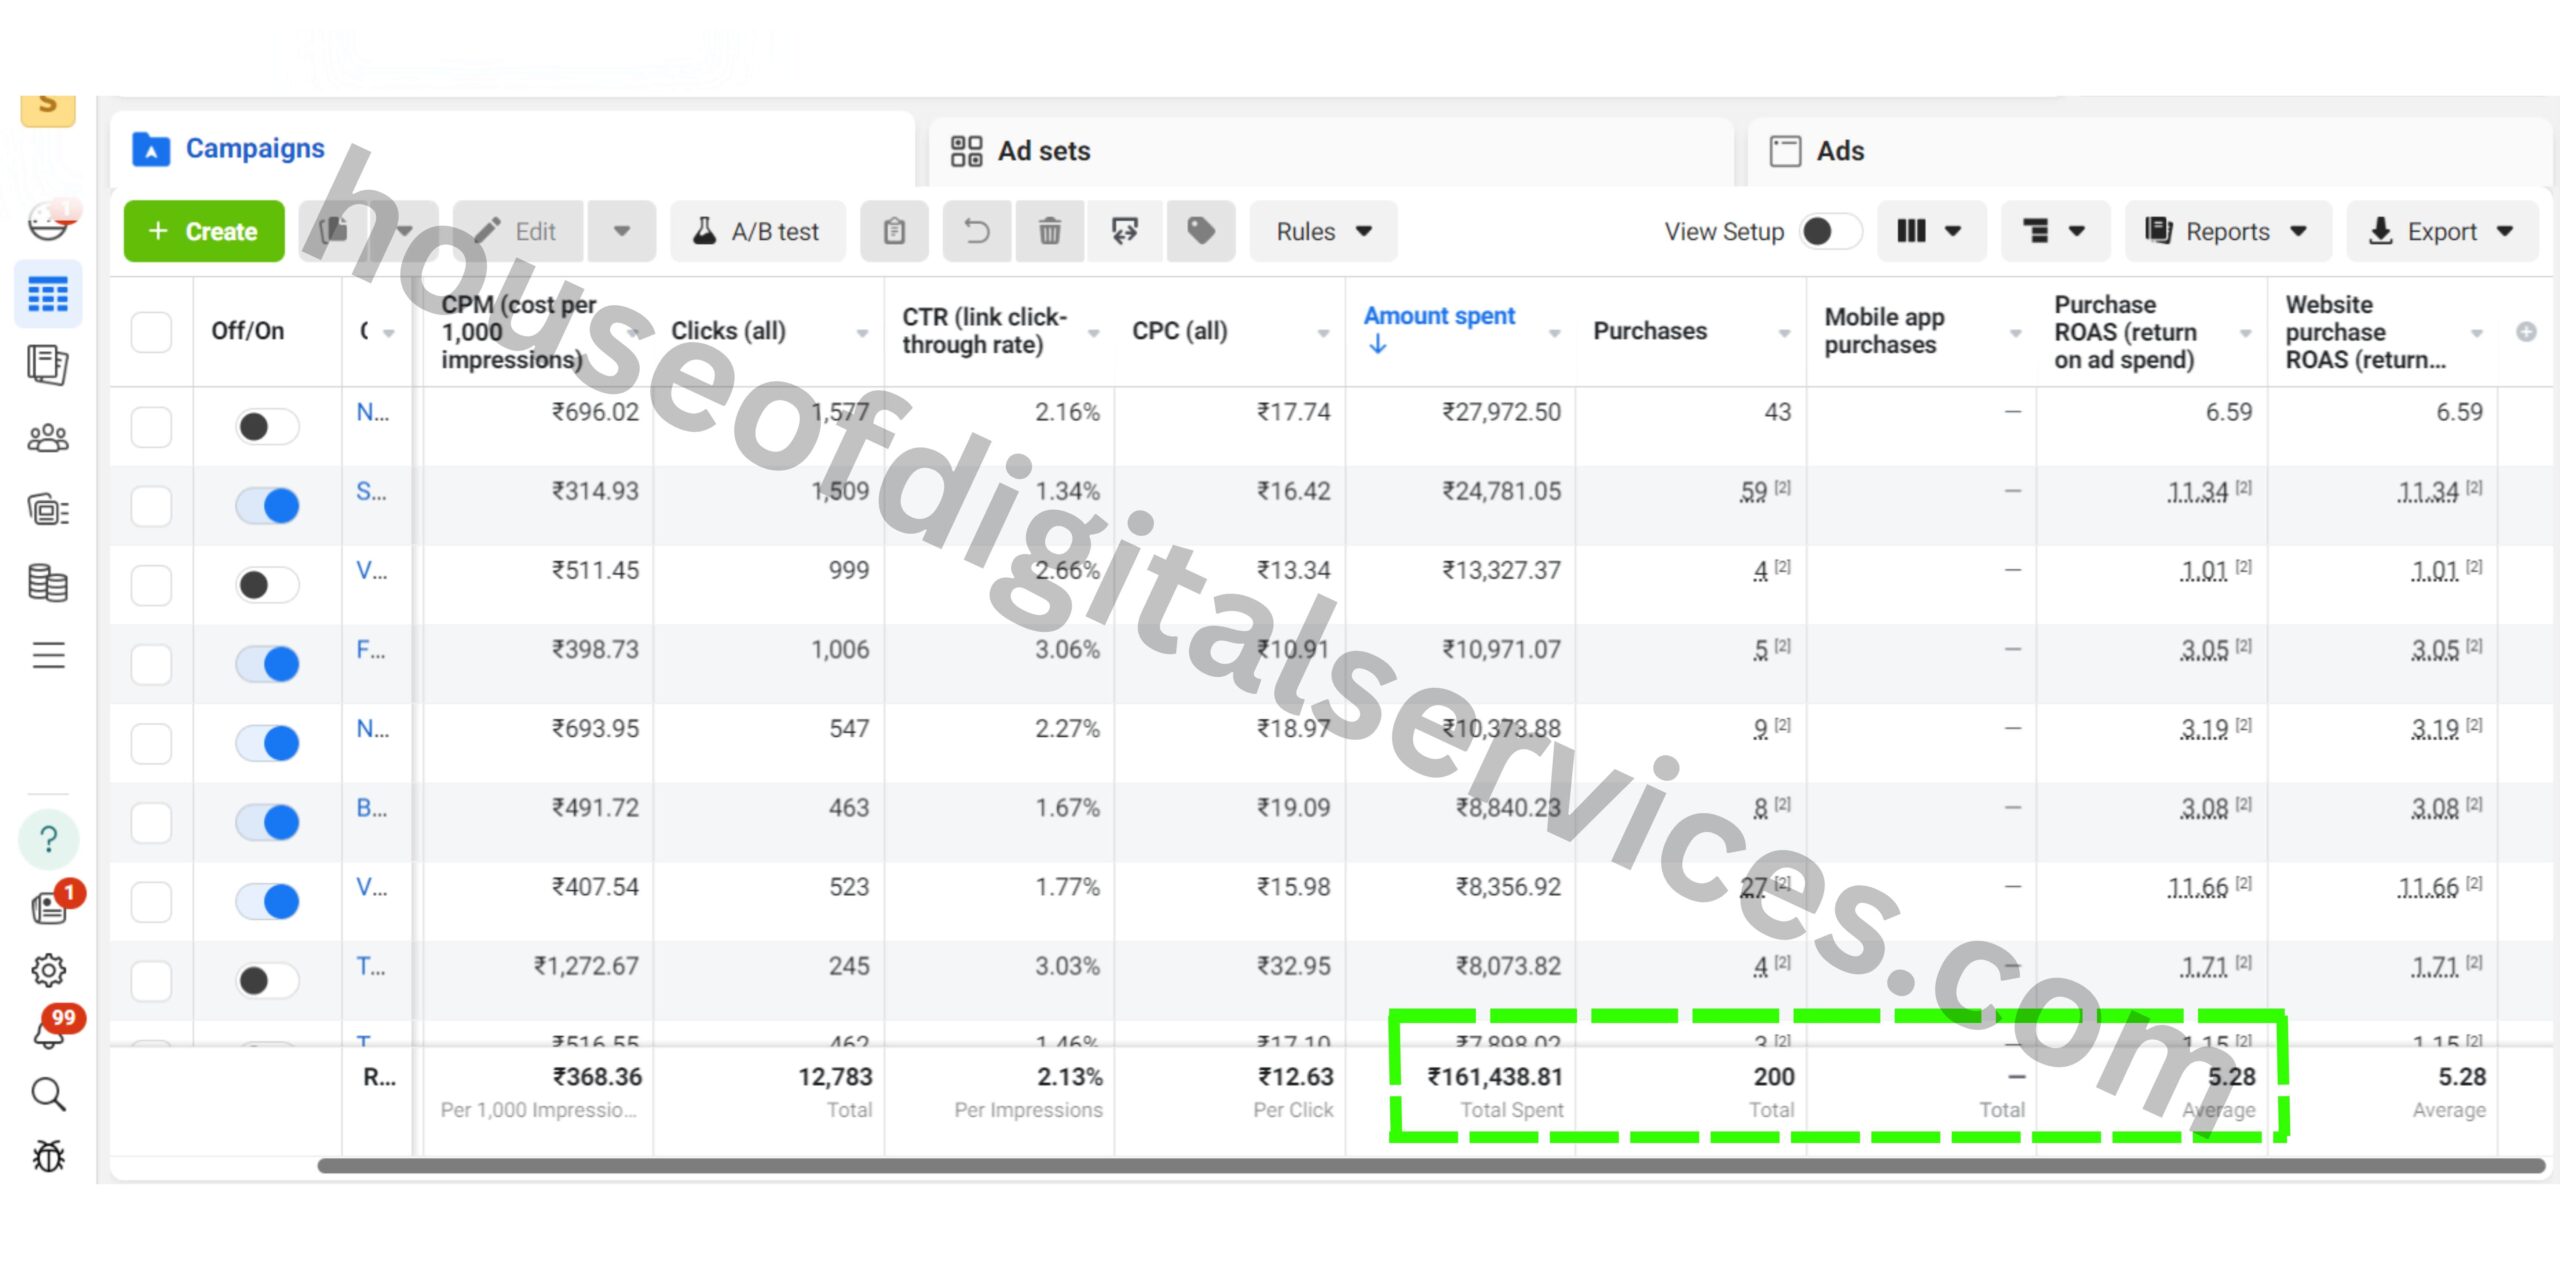2560x1280 pixels.
Task: Open the ads reporting pages sidebar icon
Action: [48, 365]
